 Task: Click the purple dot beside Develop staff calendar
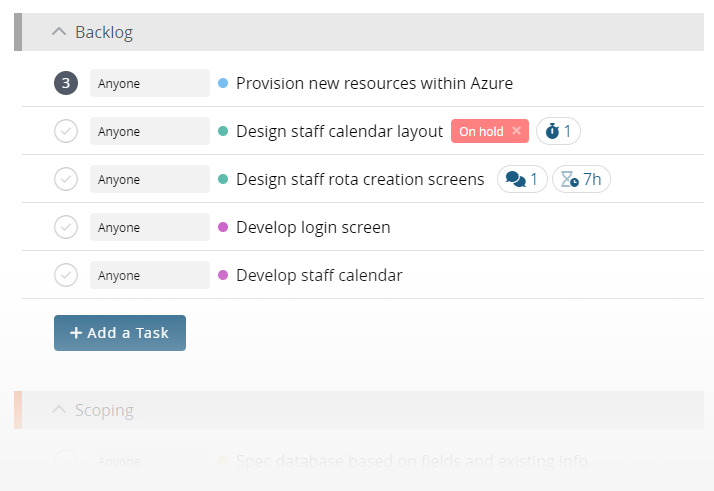pos(223,275)
